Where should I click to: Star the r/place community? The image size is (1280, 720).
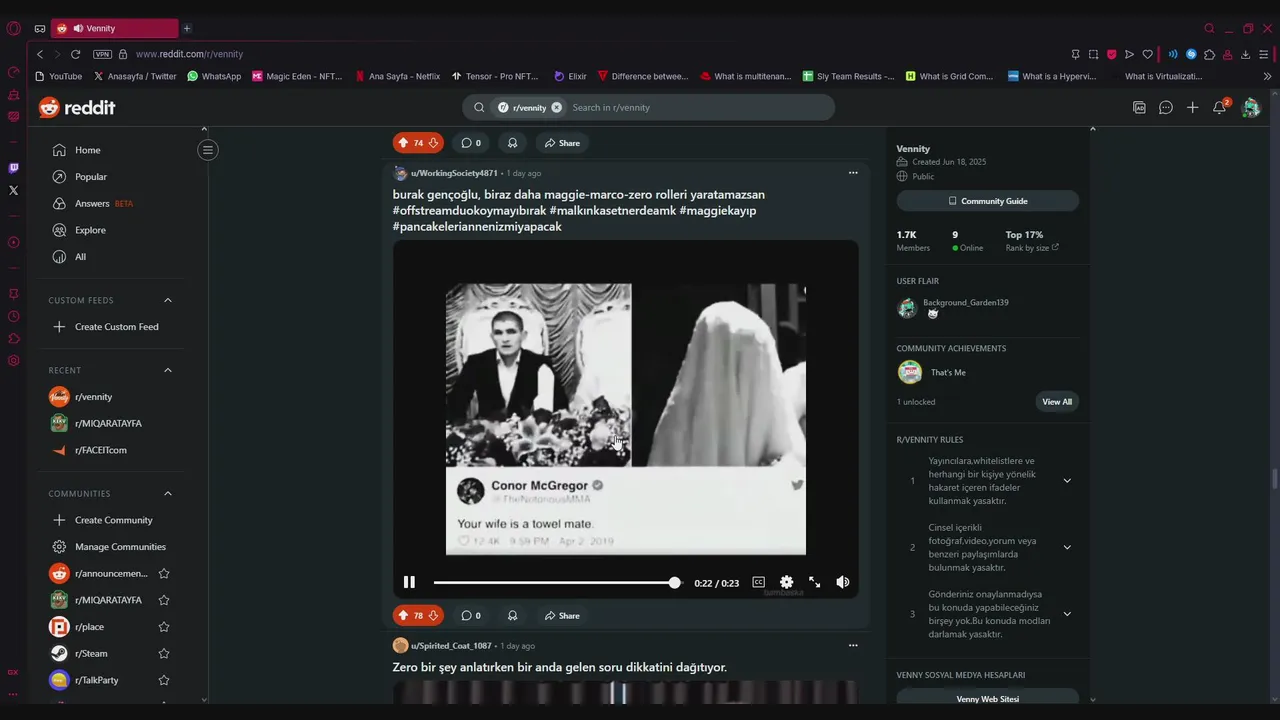[164, 627]
